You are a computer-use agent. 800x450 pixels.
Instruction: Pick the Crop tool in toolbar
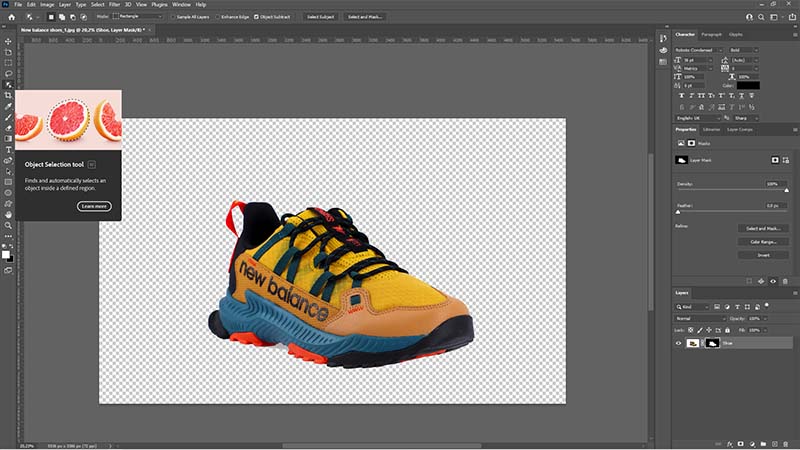(8, 95)
